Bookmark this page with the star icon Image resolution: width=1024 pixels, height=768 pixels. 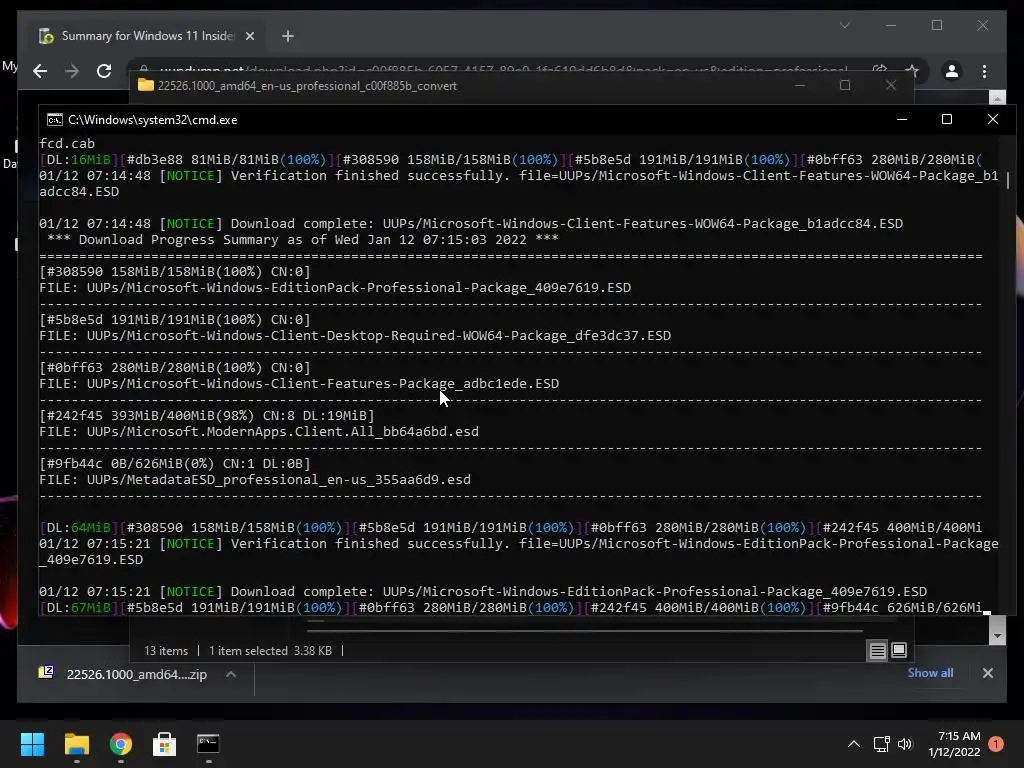(x=912, y=71)
